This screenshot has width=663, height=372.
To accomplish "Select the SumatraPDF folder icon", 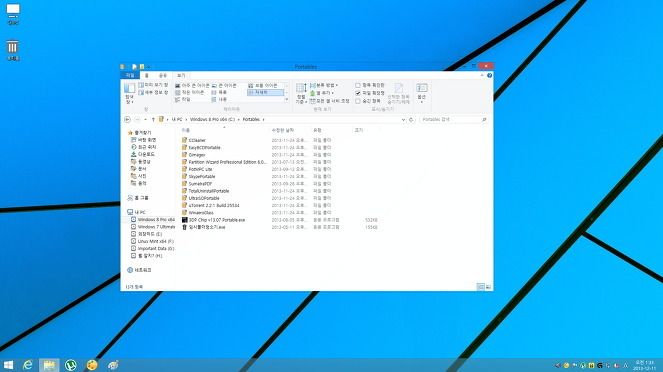I will [x=184, y=183].
